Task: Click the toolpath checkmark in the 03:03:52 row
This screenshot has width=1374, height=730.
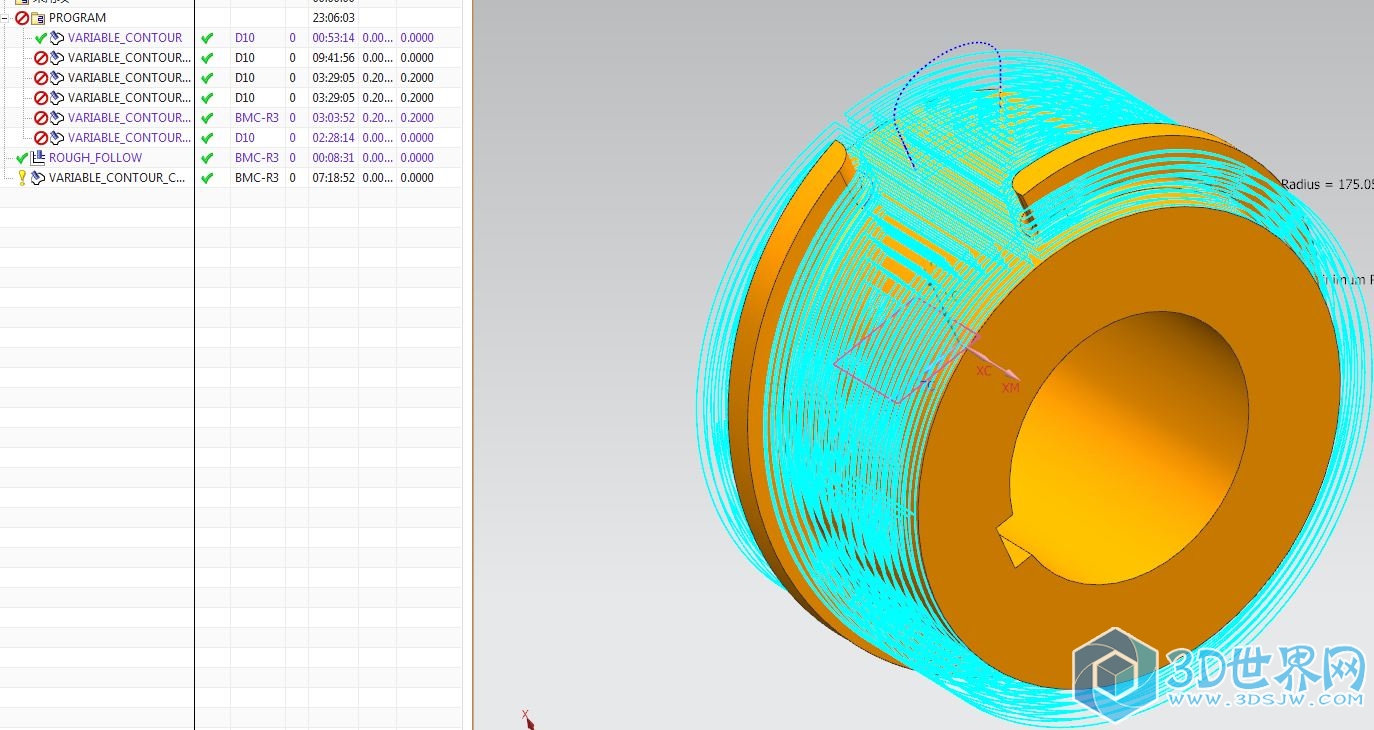Action: (207, 118)
